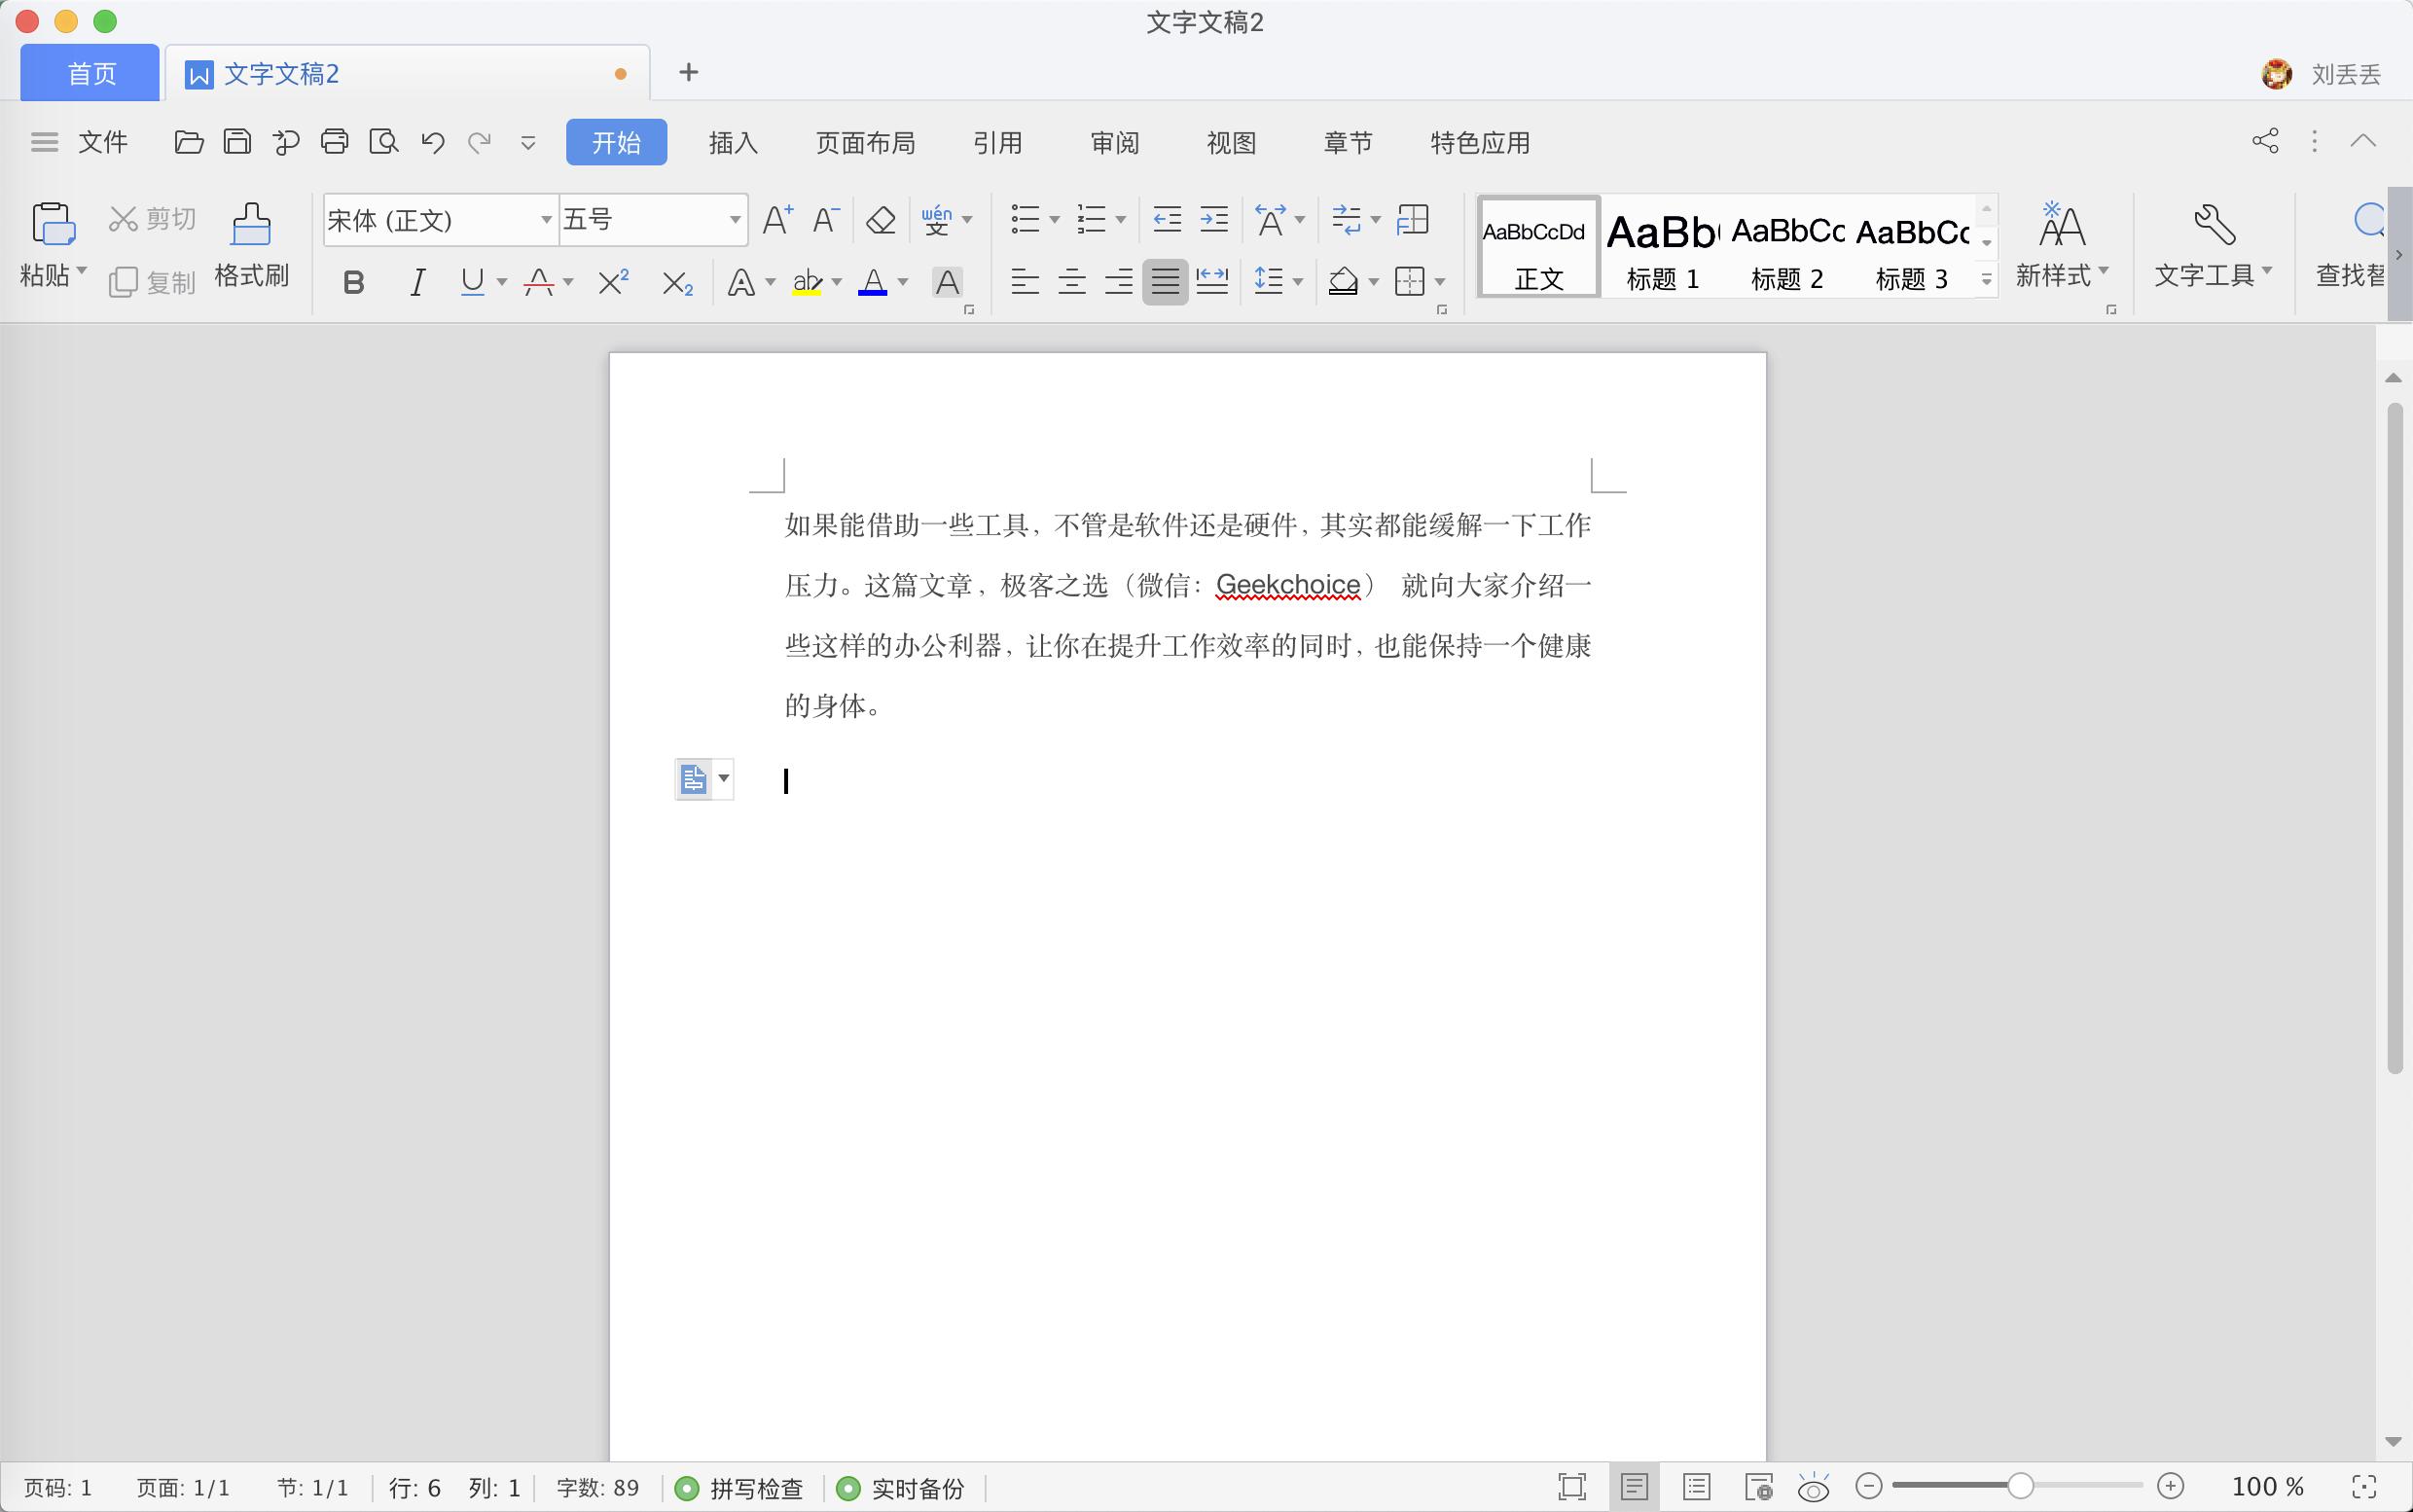The height and width of the screenshot is (1512, 2413).
Task: Click the 首页 home button
Action: pos(88,72)
